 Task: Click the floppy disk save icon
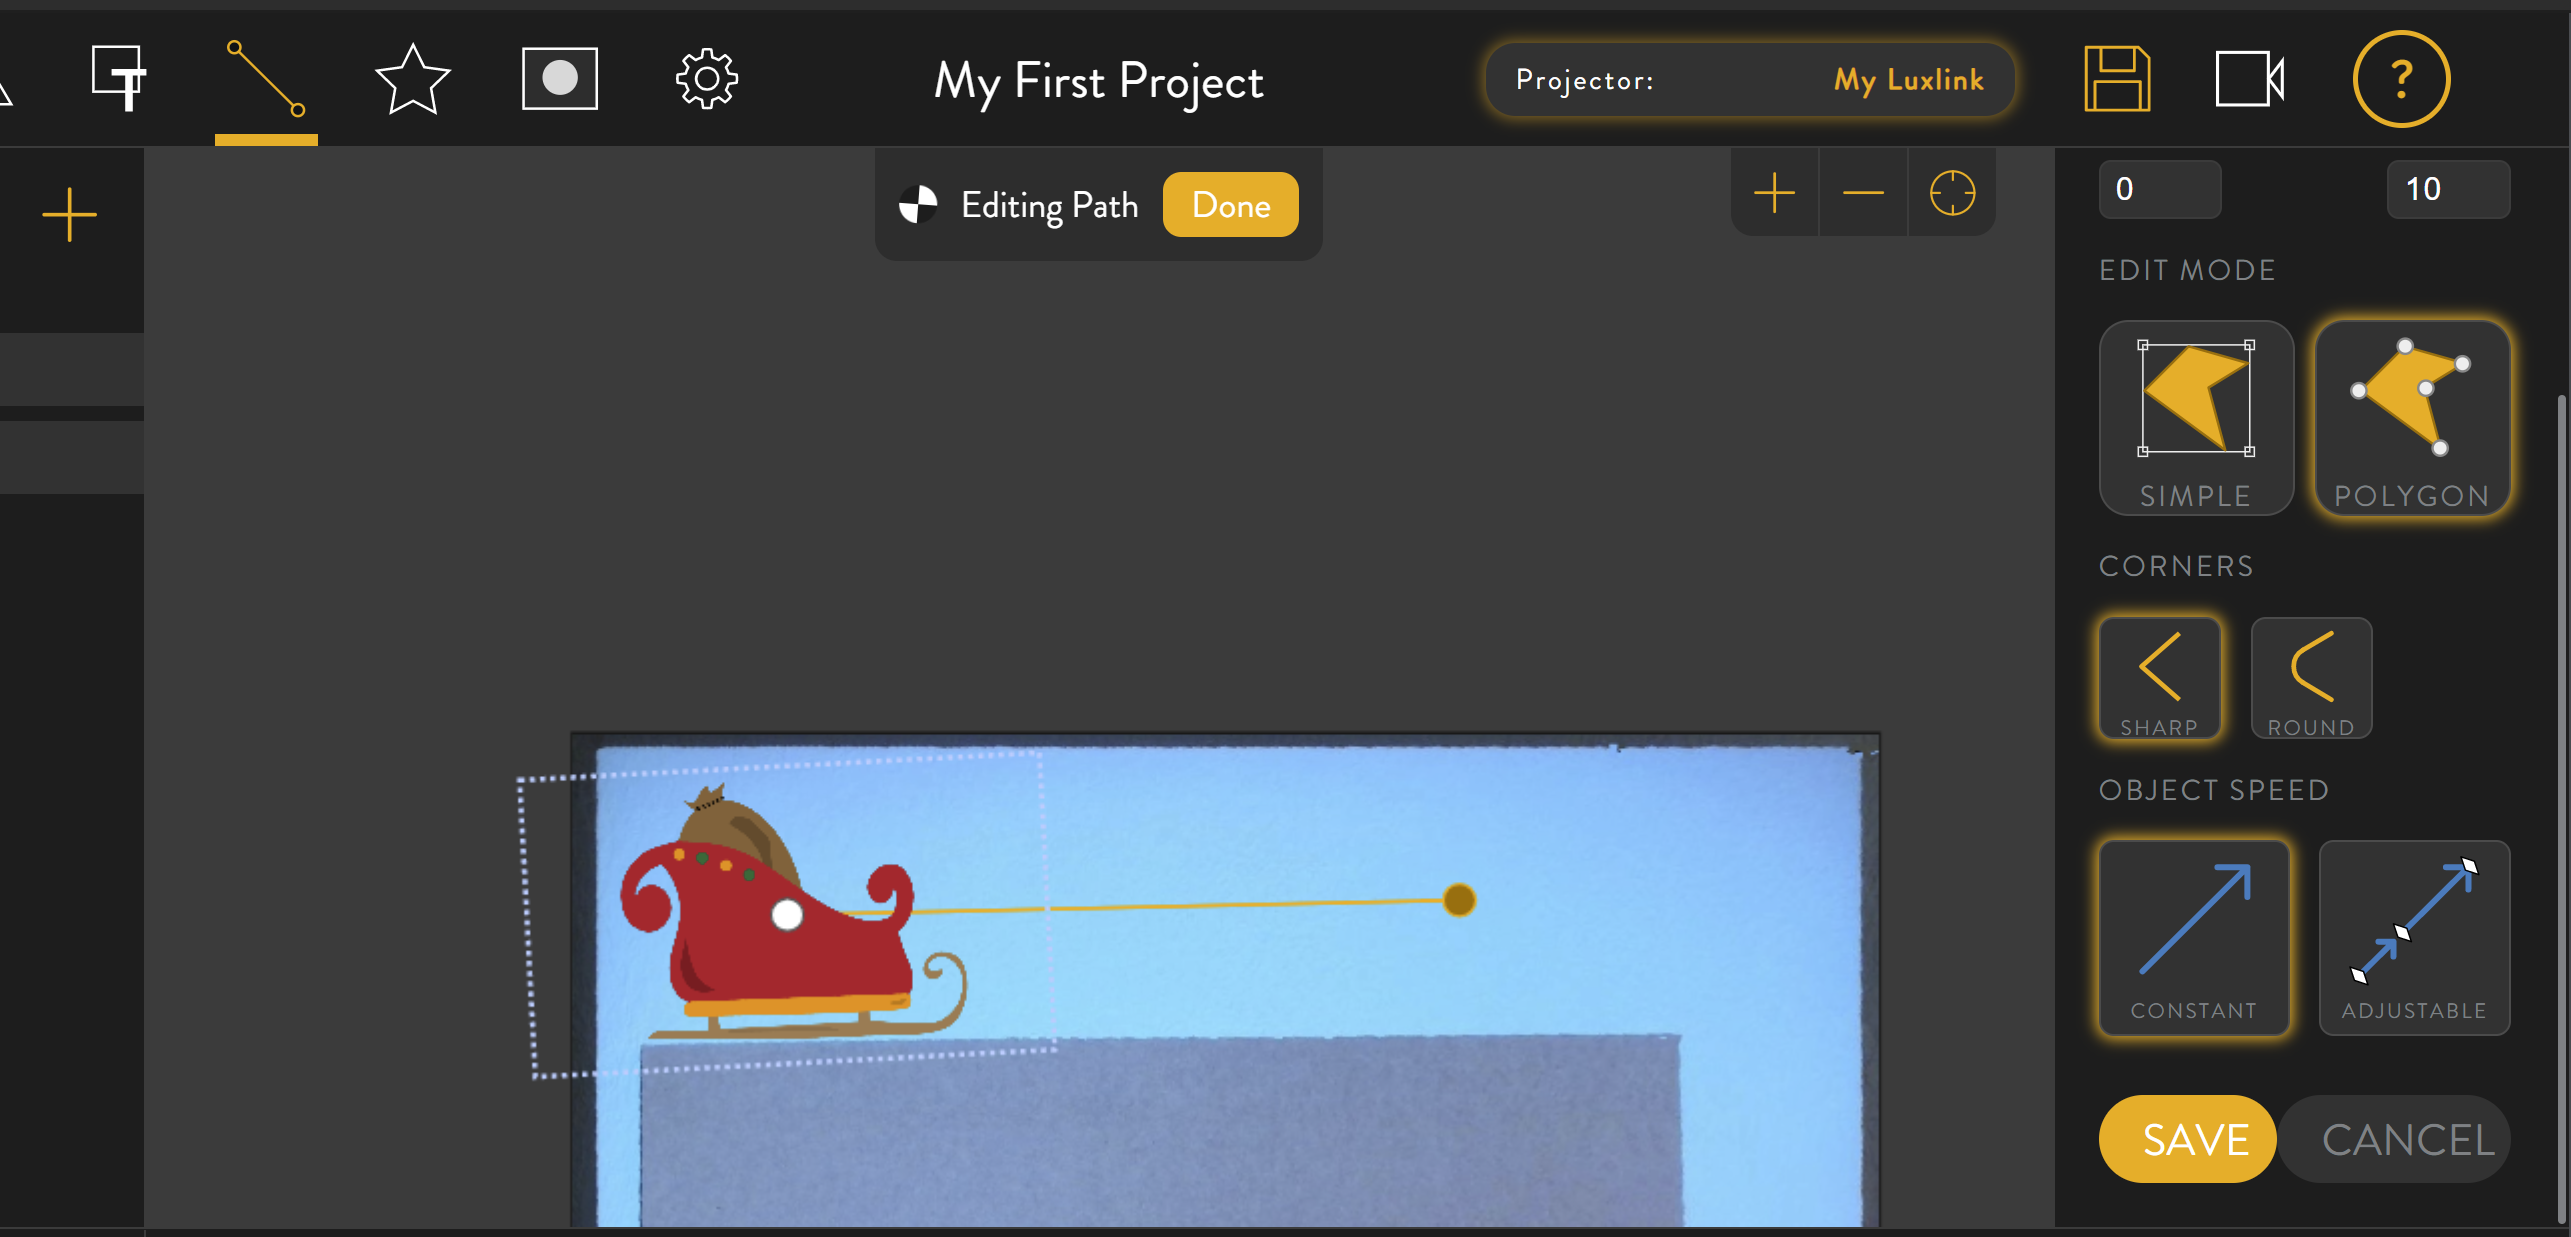[2117, 79]
